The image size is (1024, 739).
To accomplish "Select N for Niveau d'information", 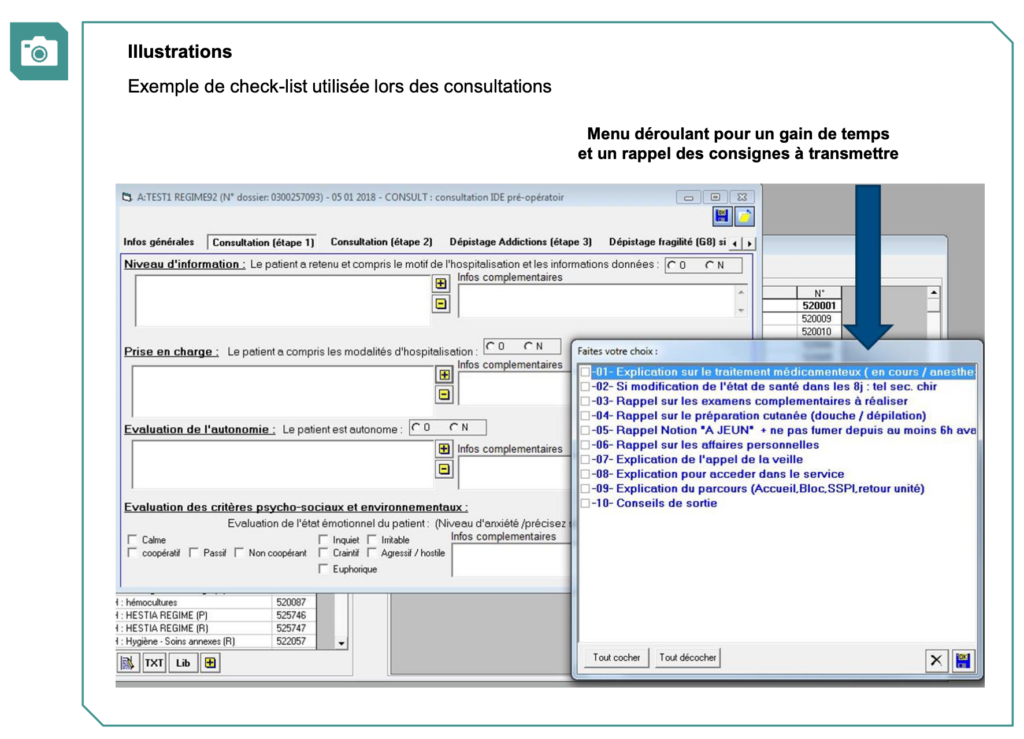I will pos(710,265).
